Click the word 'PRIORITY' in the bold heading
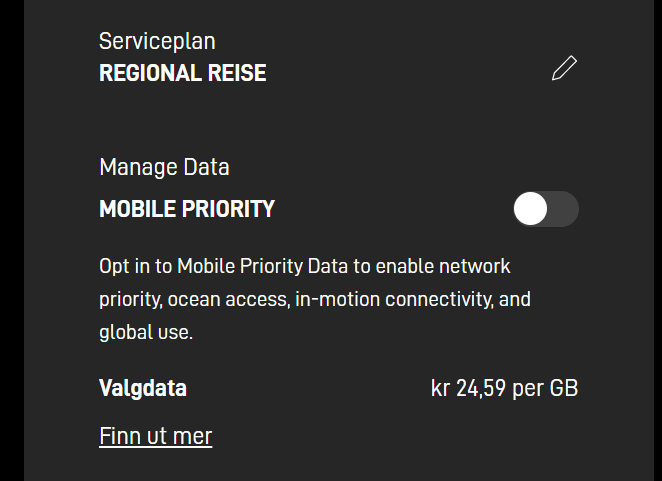 [228, 209]
